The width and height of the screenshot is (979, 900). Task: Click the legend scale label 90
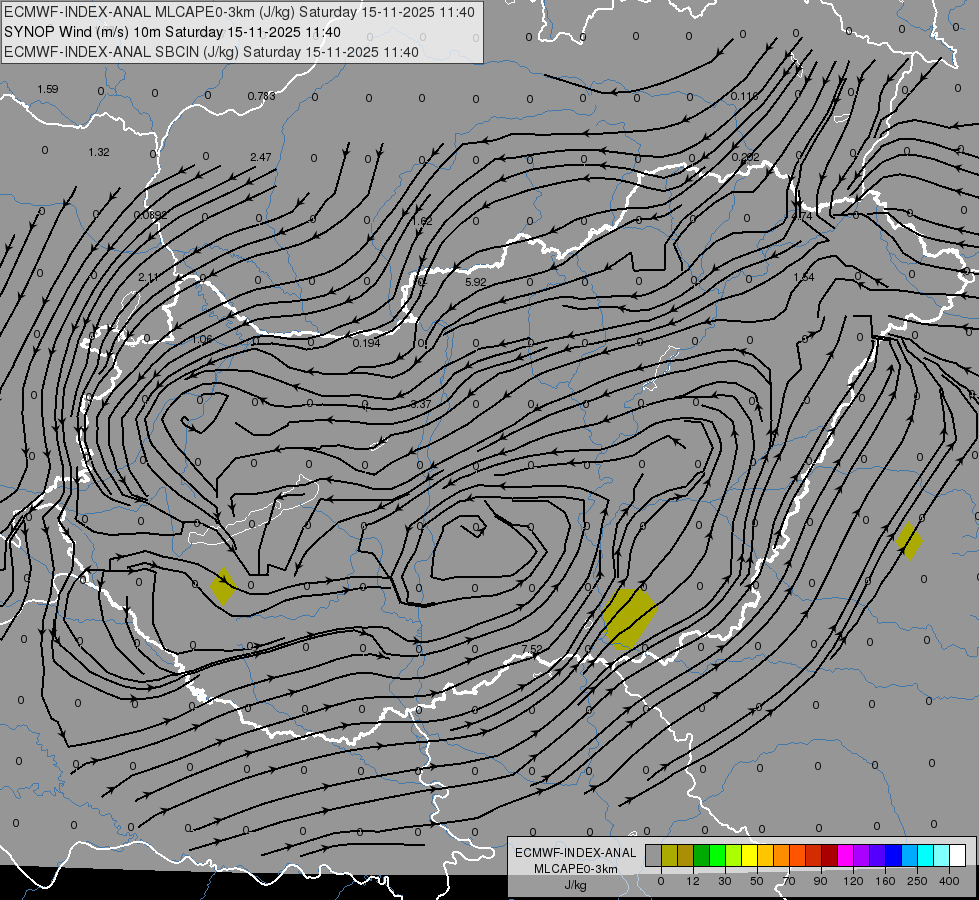(820, 881)
